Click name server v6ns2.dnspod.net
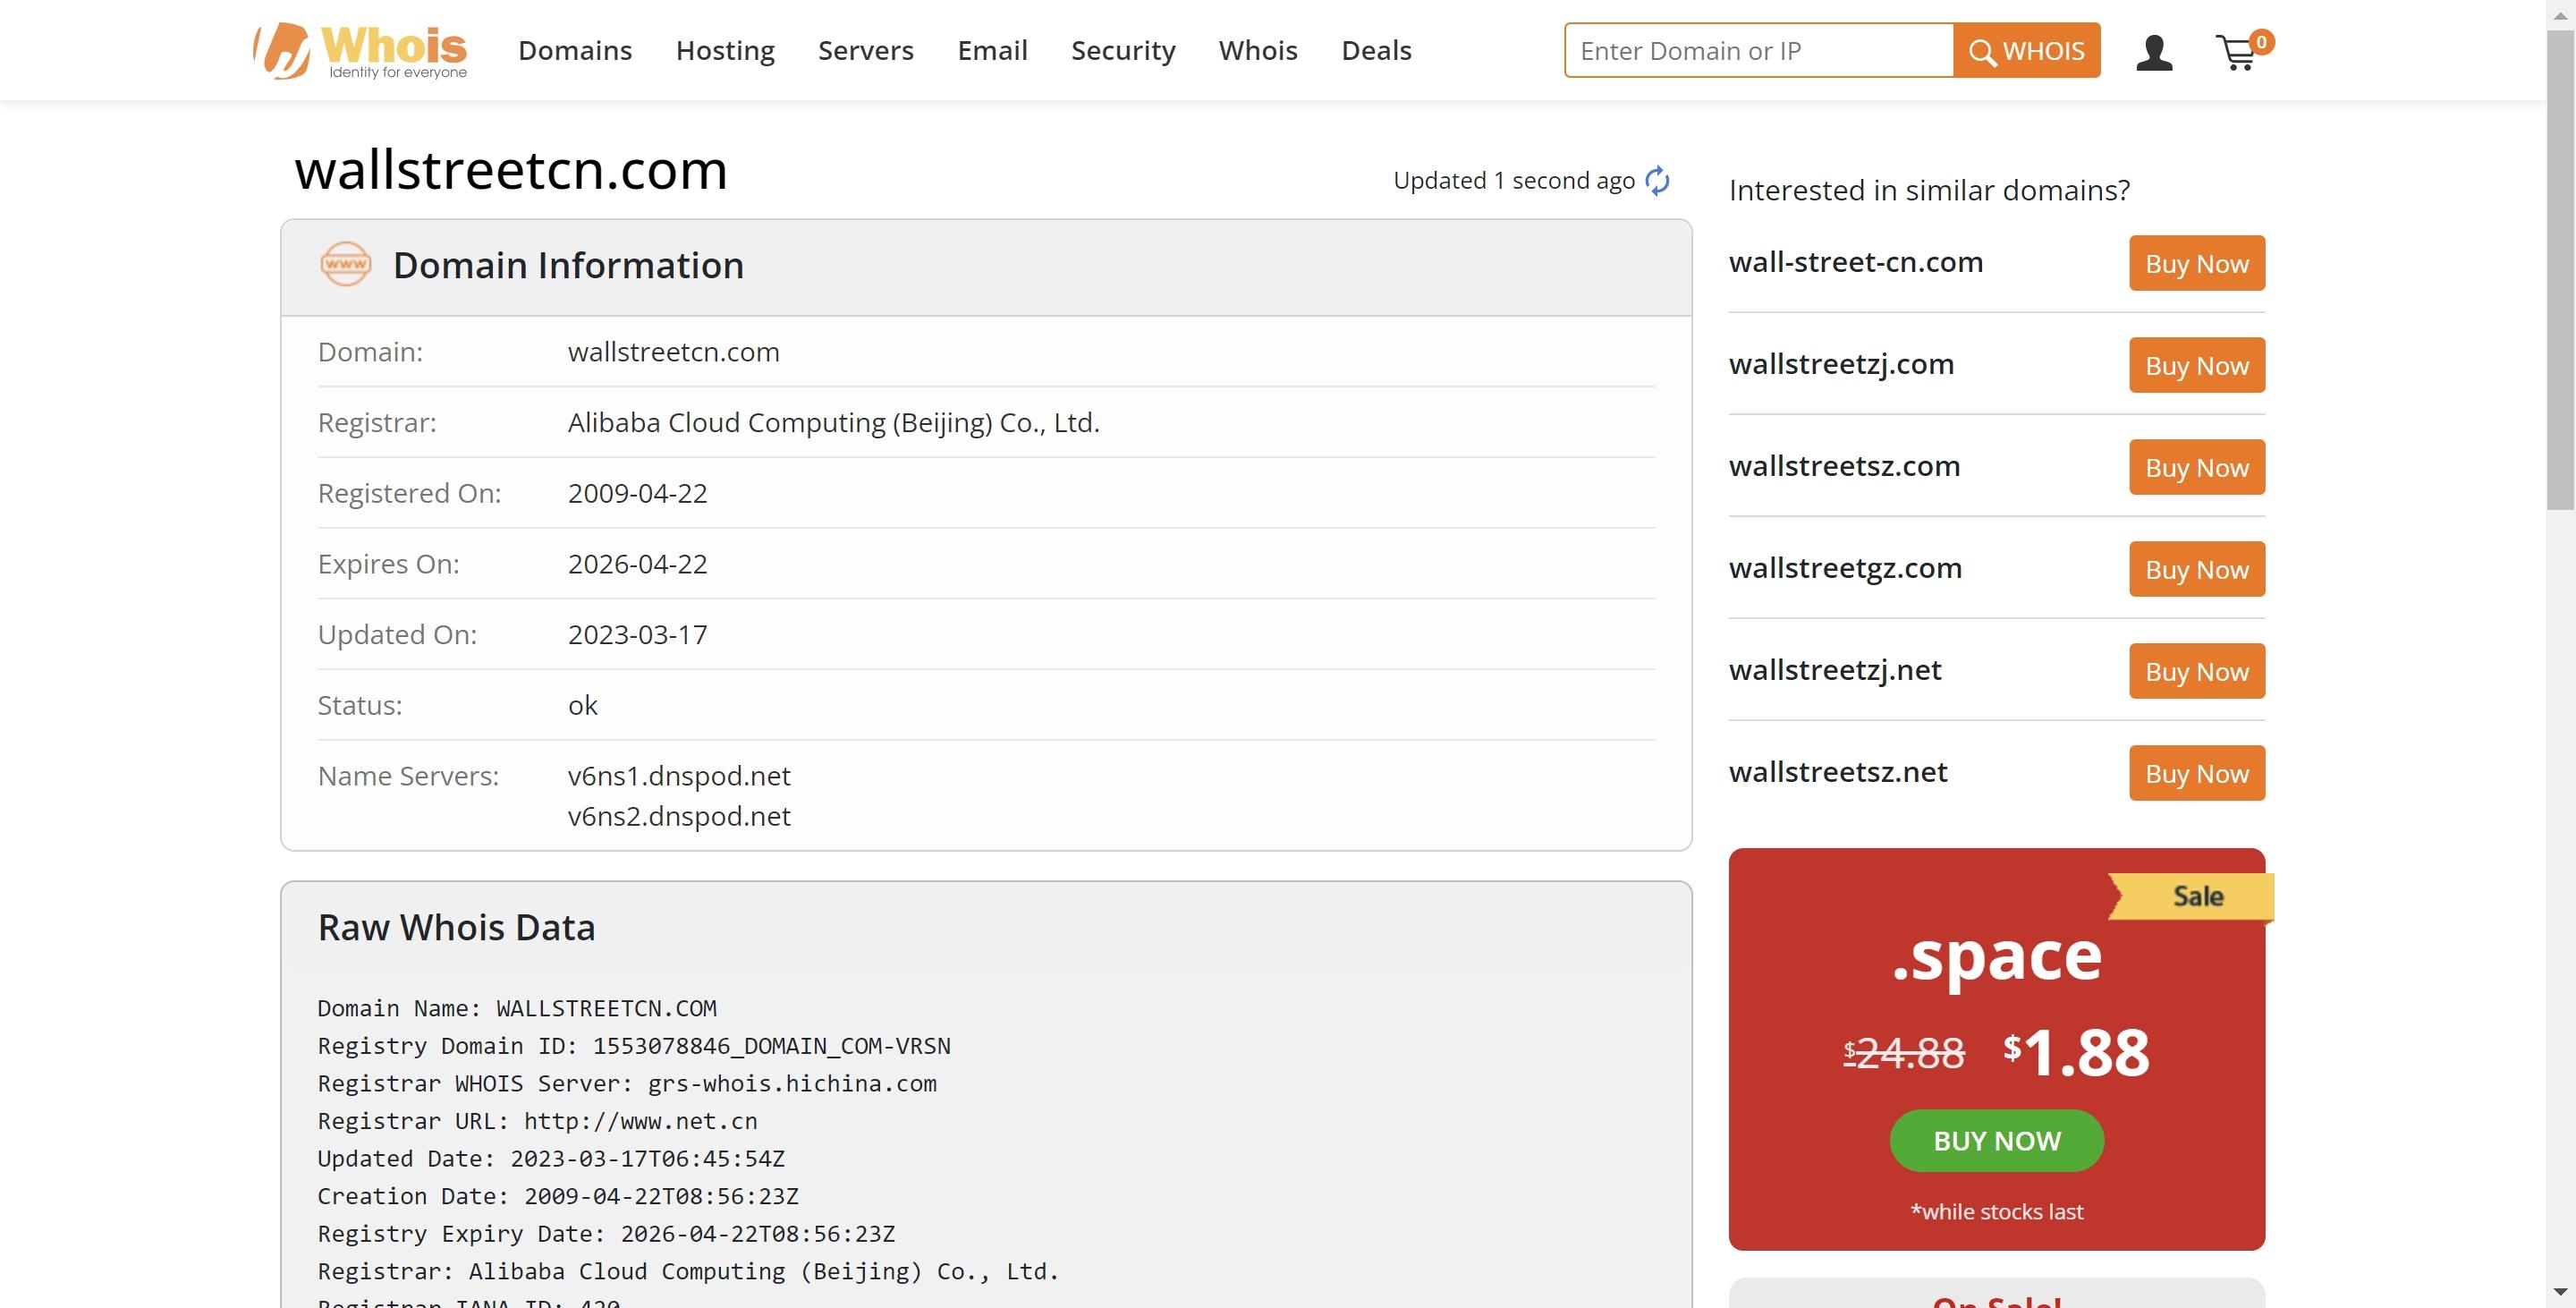This screenshot has width=2576, height=1308. click(x=679, y=816)
